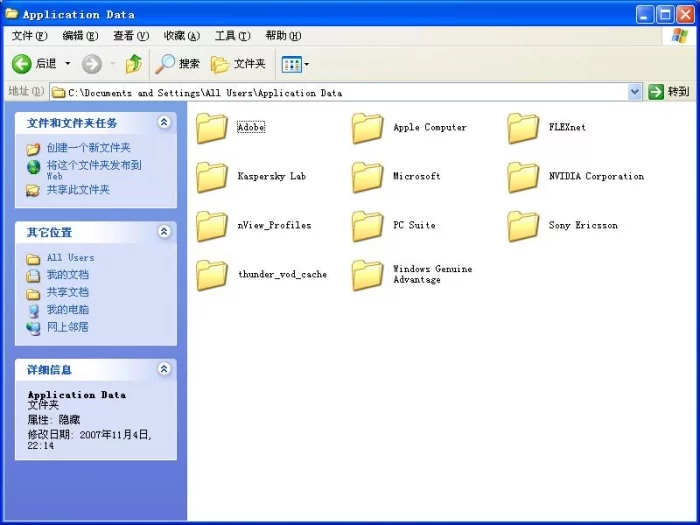Click the NVIDIA Corporation folder name
This screenshot has height=525, width=700.
point(596,176)
